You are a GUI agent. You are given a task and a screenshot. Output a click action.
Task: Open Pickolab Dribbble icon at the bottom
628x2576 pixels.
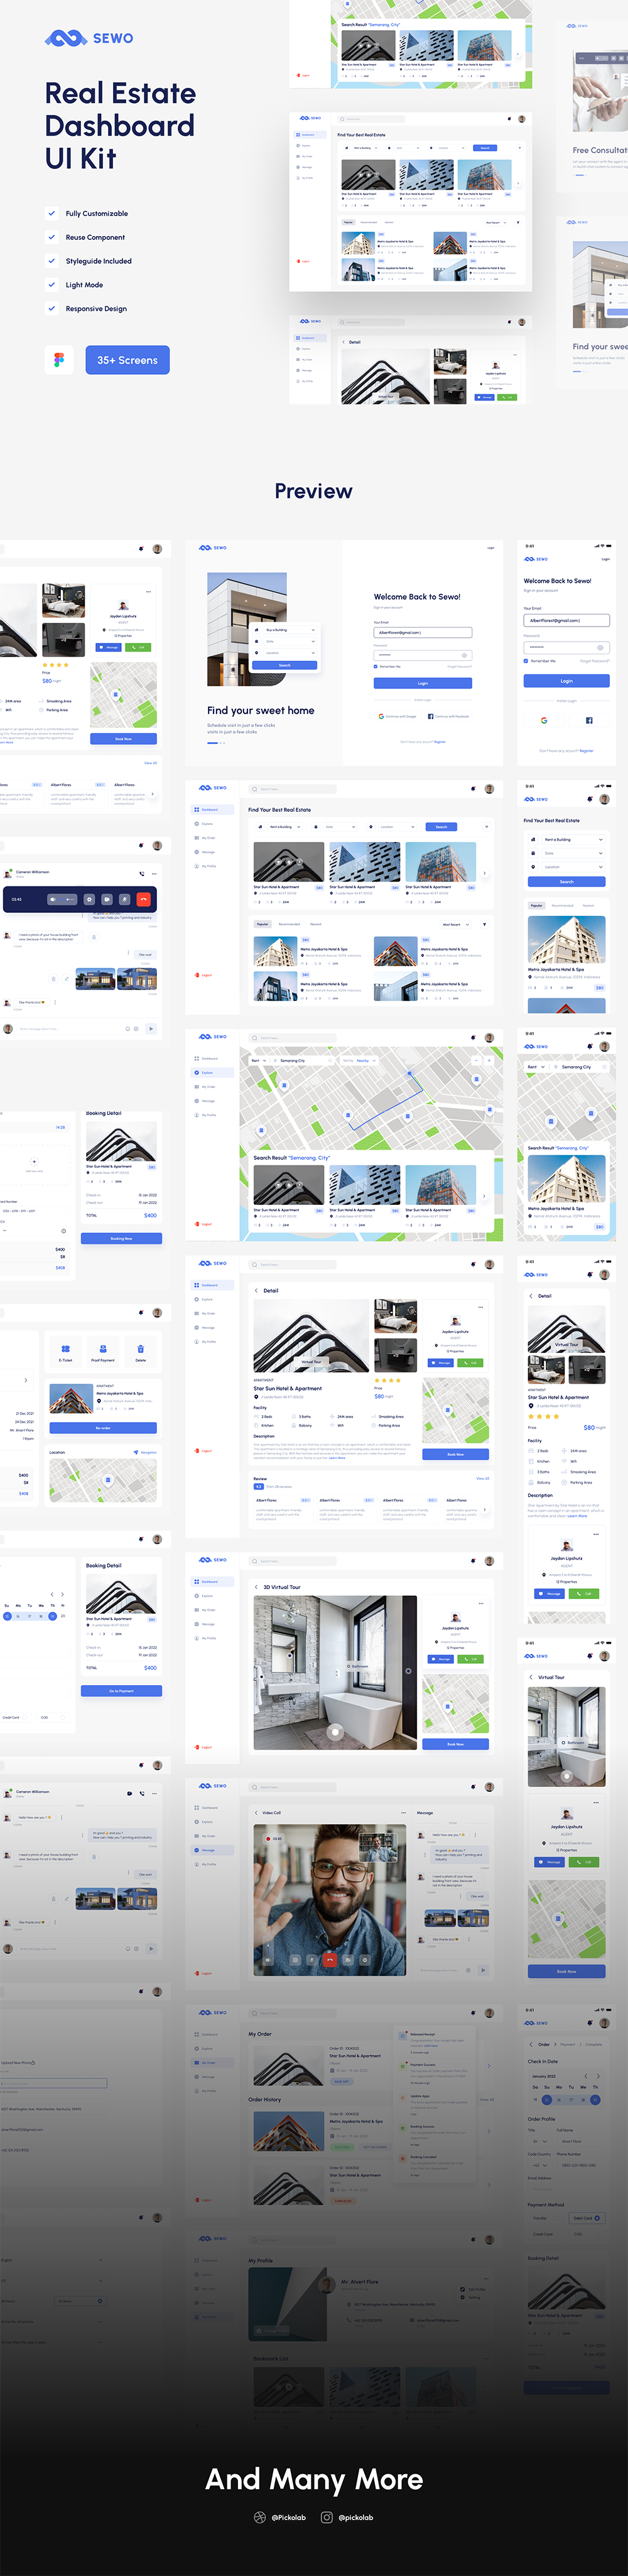pyautogui.click(x=260, y=2517)
